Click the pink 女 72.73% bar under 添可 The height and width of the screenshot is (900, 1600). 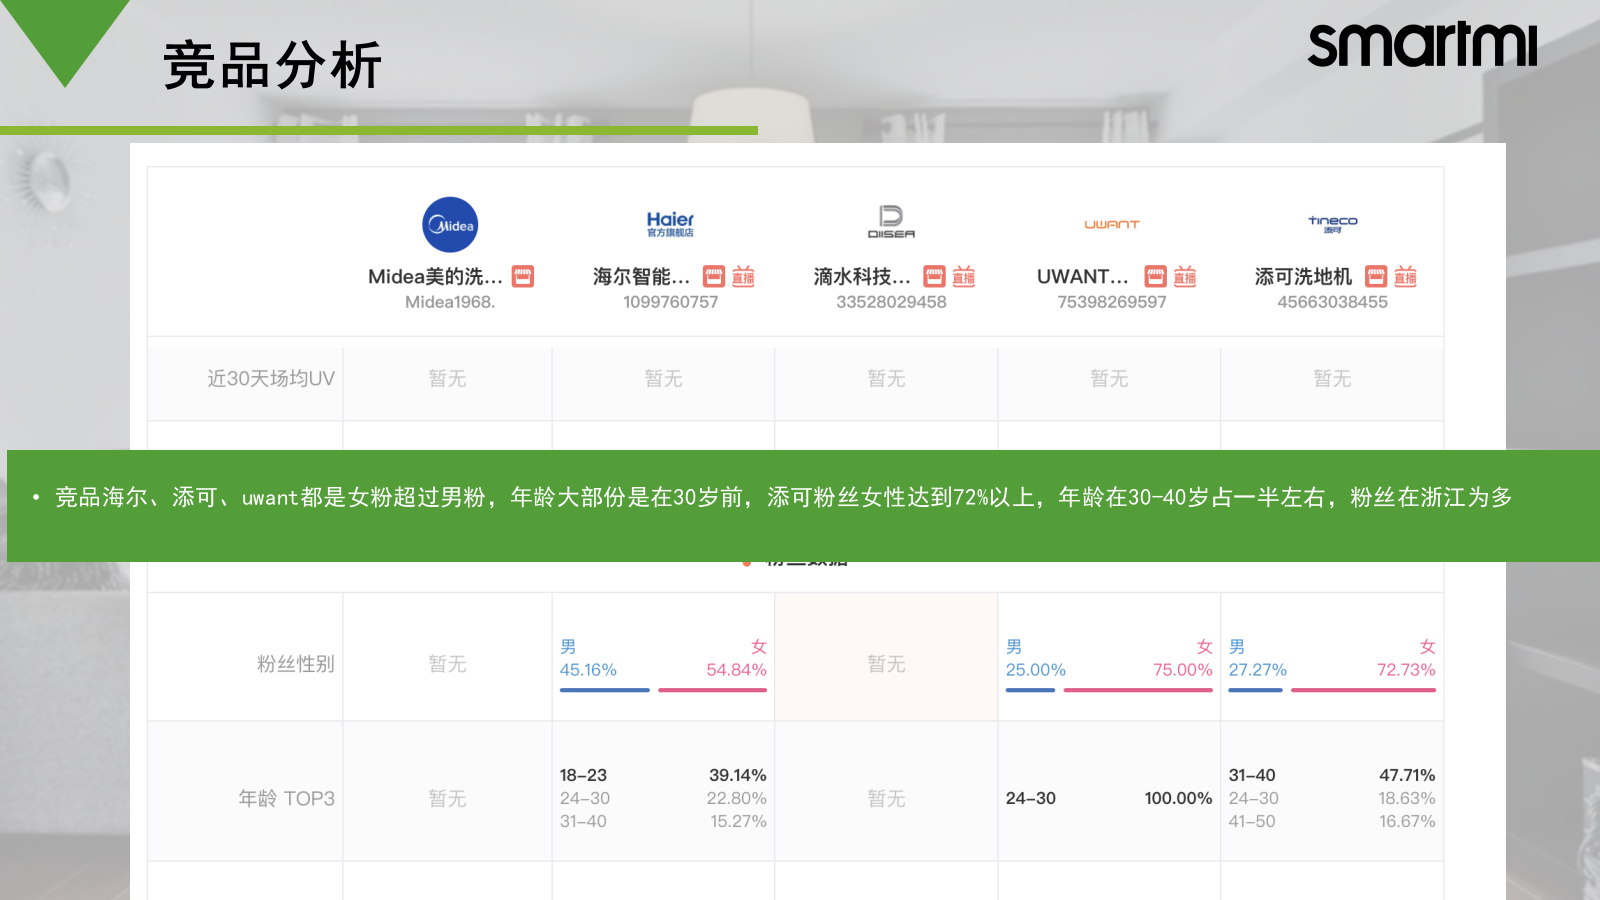coord(1364,689)
